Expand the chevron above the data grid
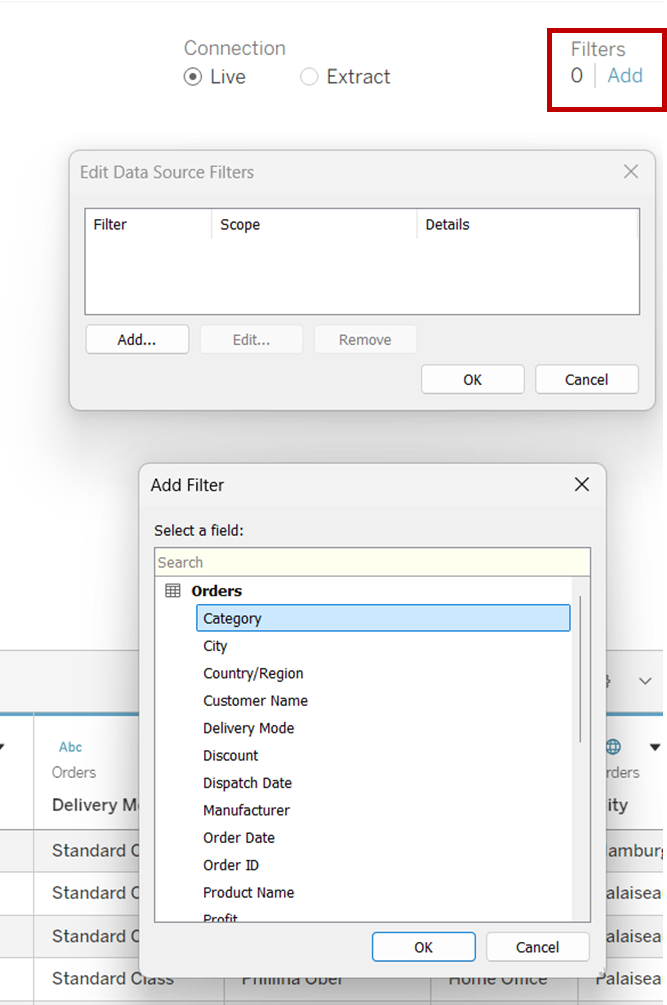Screen dimensions: 667x1005 click(645, 681)
